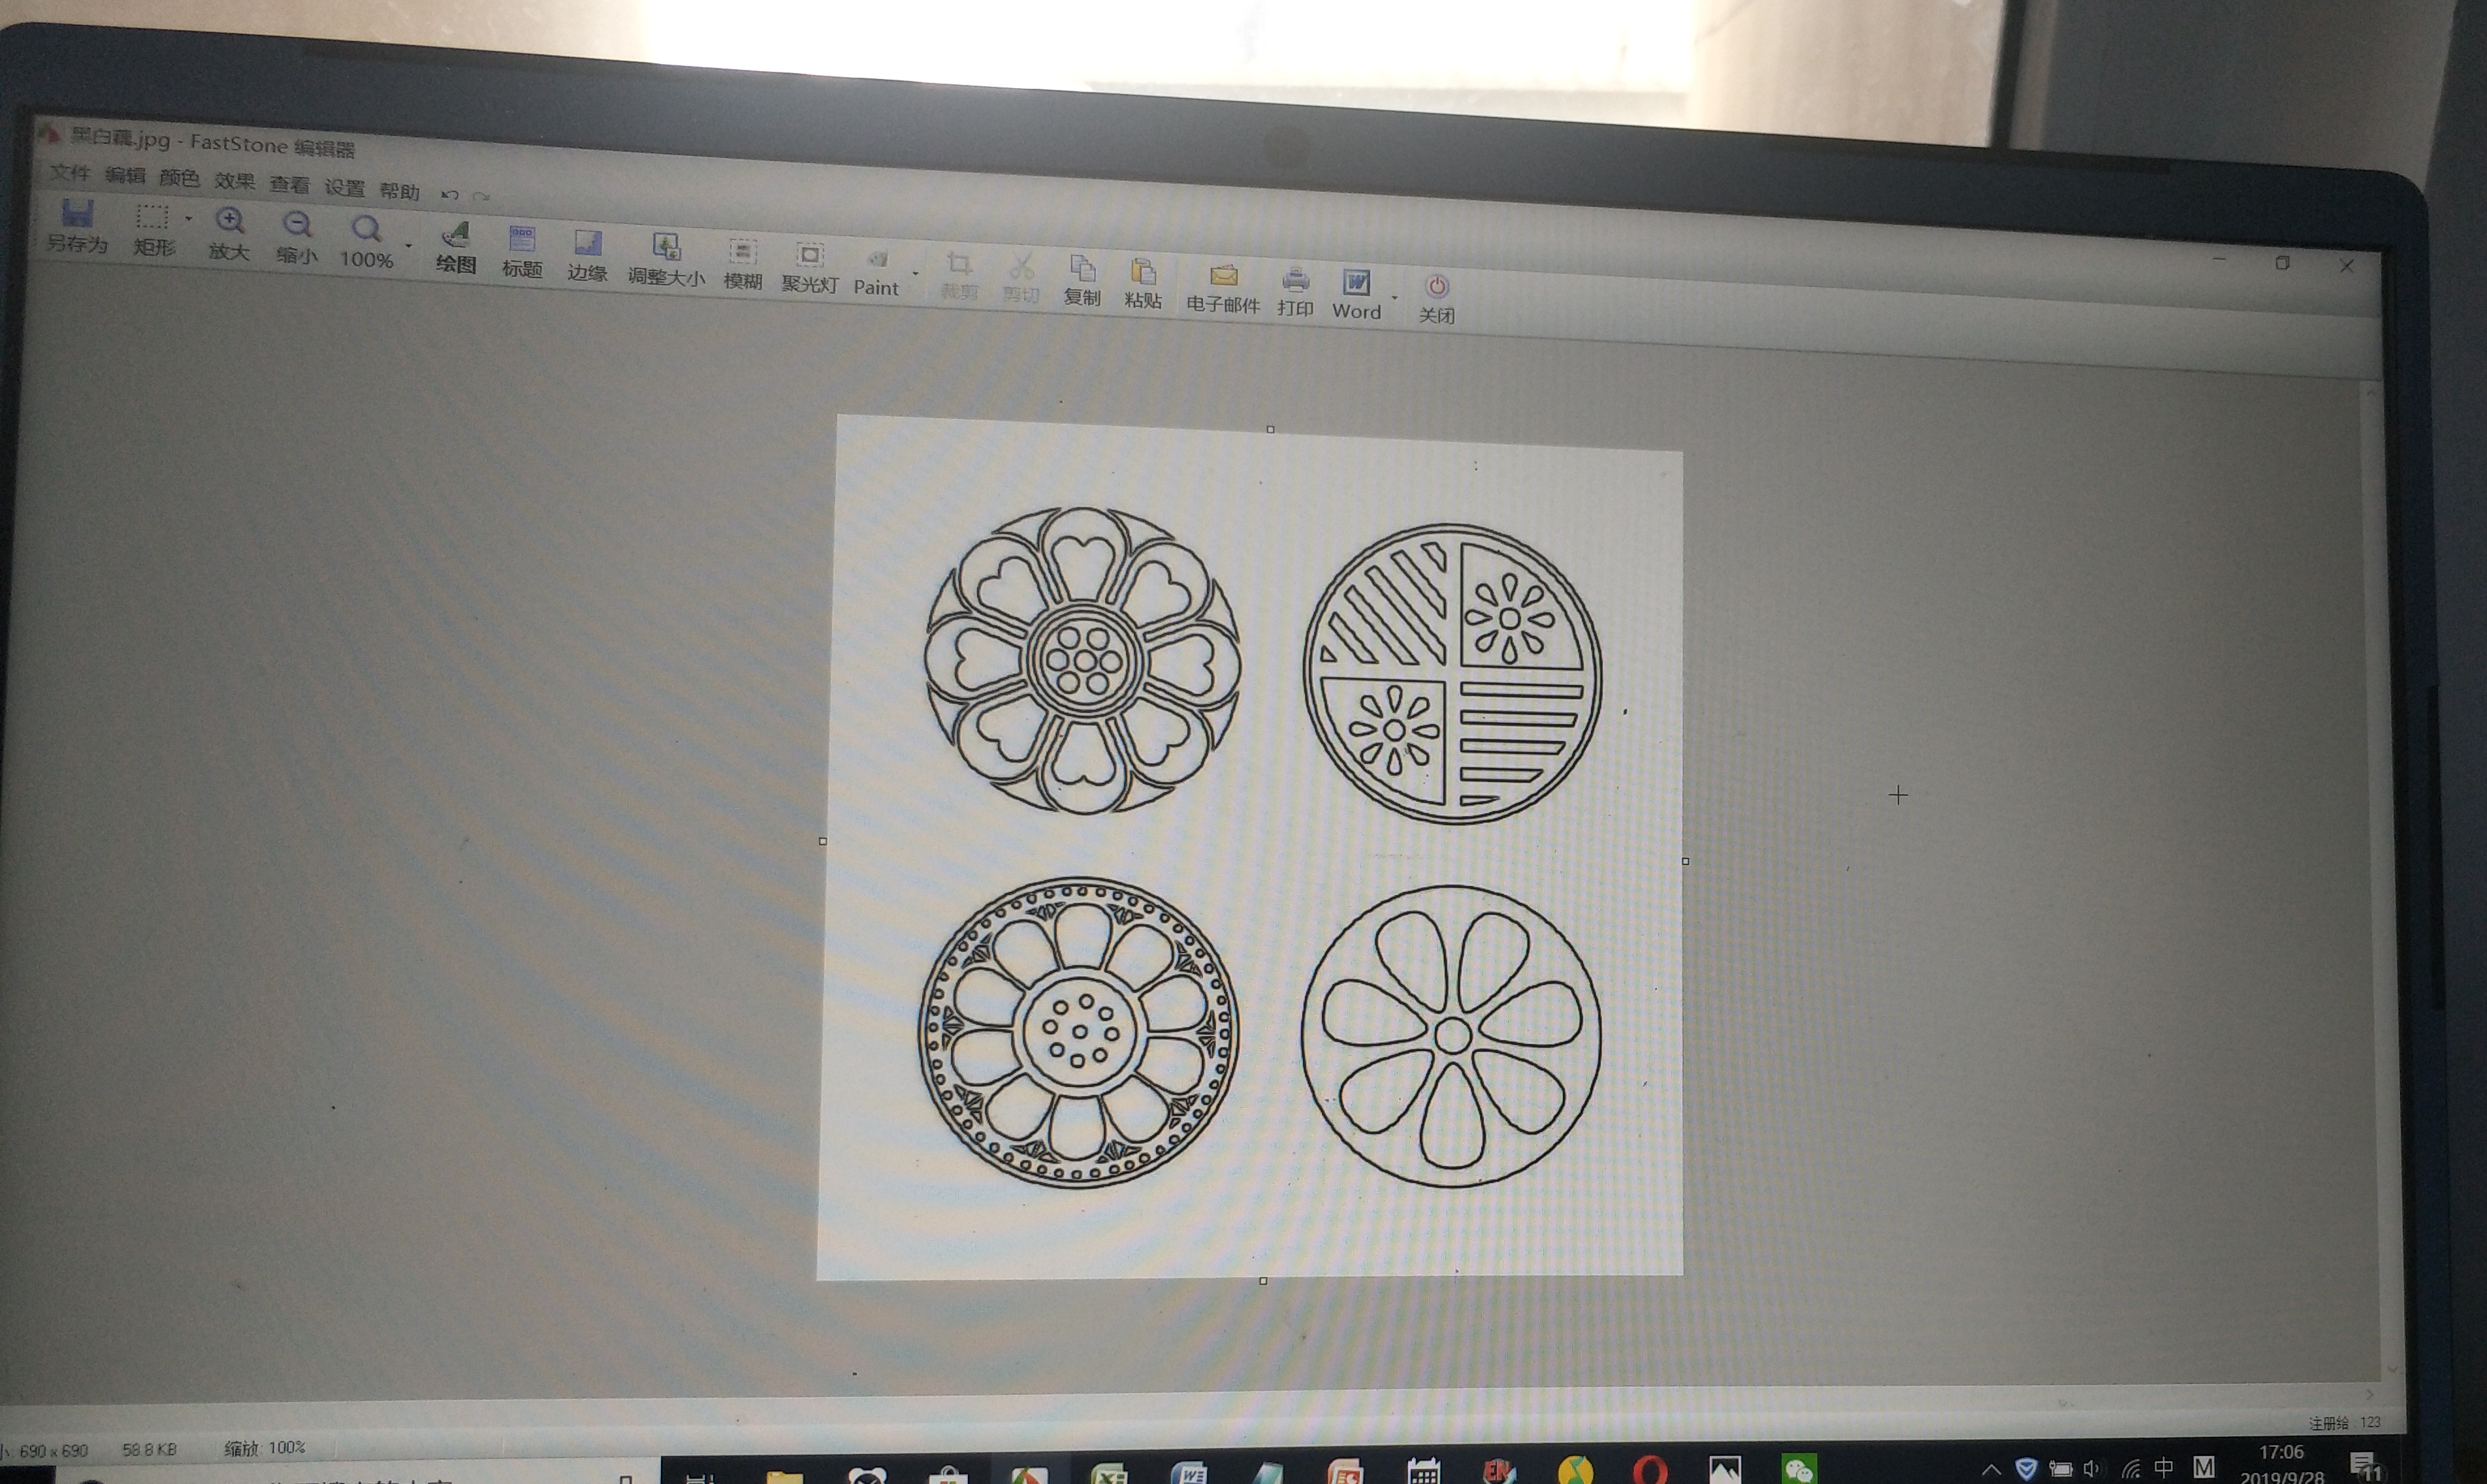
Task: Show hidden system tray icons
Action: pos(1991,1470)
